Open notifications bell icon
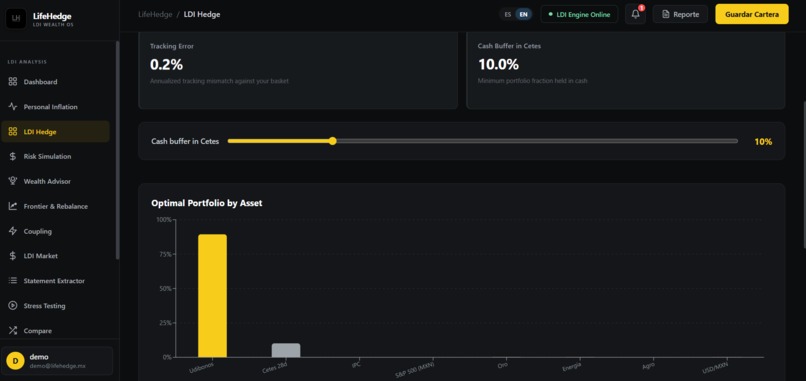This screenshot has height=381, width=806. tap(635, 14)
